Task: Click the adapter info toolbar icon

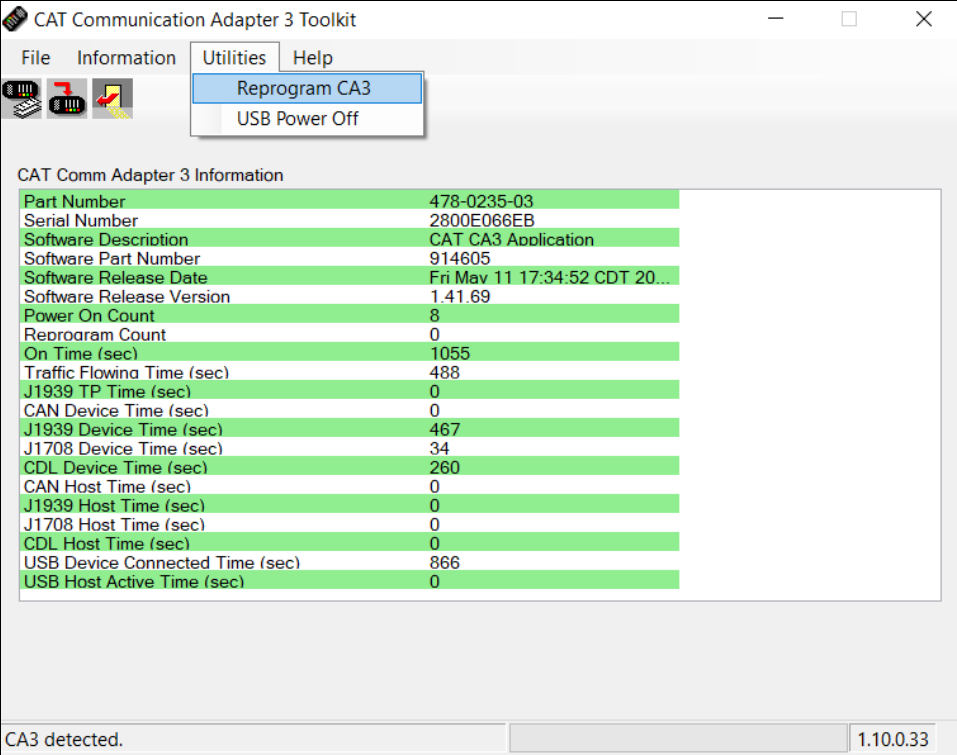Action: click(x=22, y=98)
